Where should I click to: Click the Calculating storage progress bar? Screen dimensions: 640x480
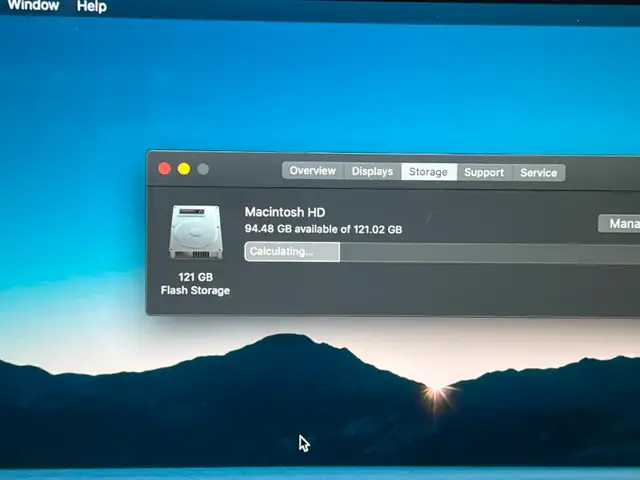tap(442, 252)
